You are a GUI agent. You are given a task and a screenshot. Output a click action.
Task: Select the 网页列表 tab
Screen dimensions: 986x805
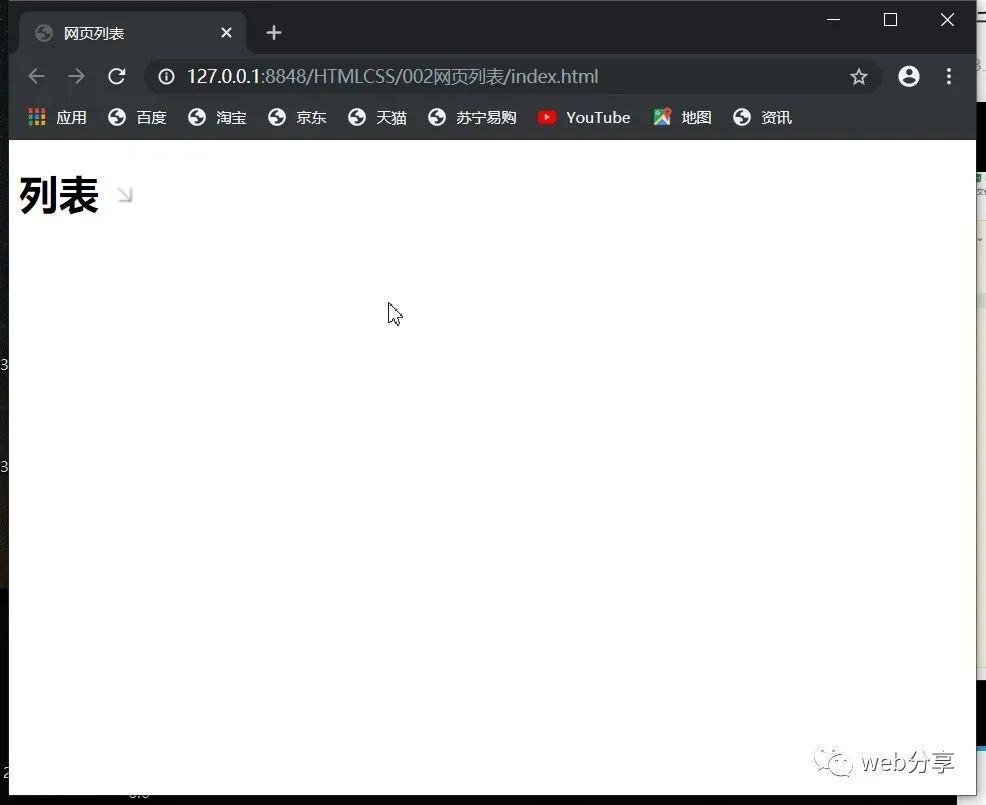(x=126, y=33)
